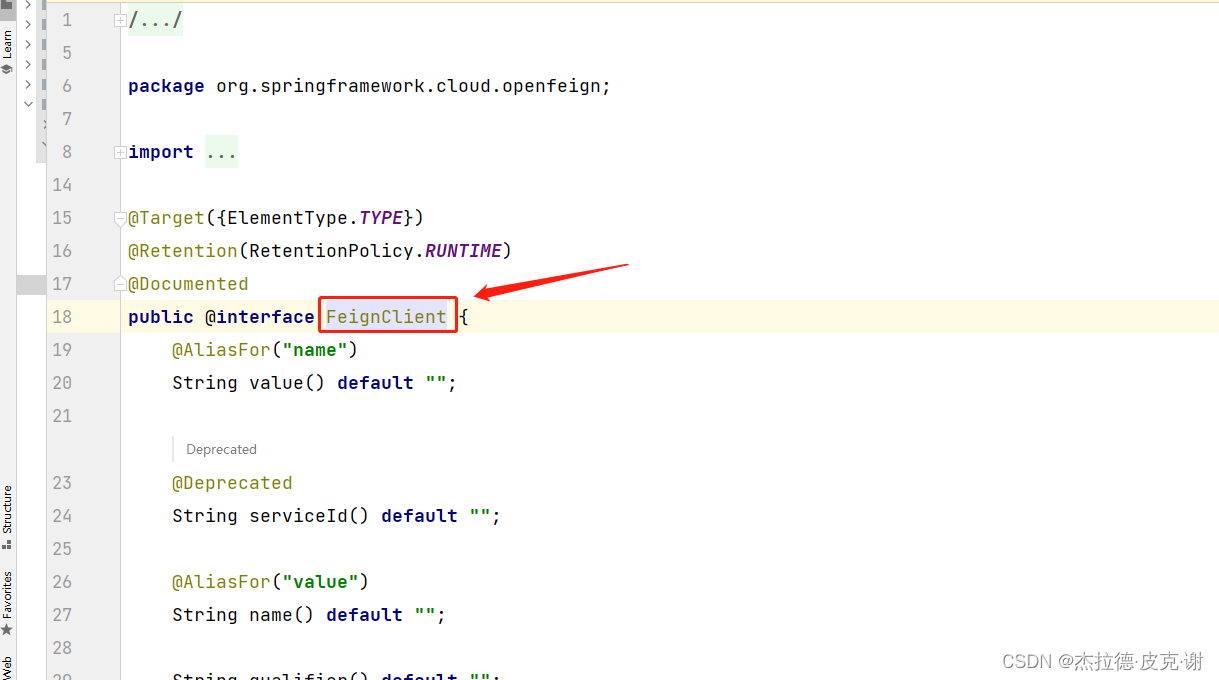Click the Deprecated rendered doc label
1219x680 pixels.
221,449
